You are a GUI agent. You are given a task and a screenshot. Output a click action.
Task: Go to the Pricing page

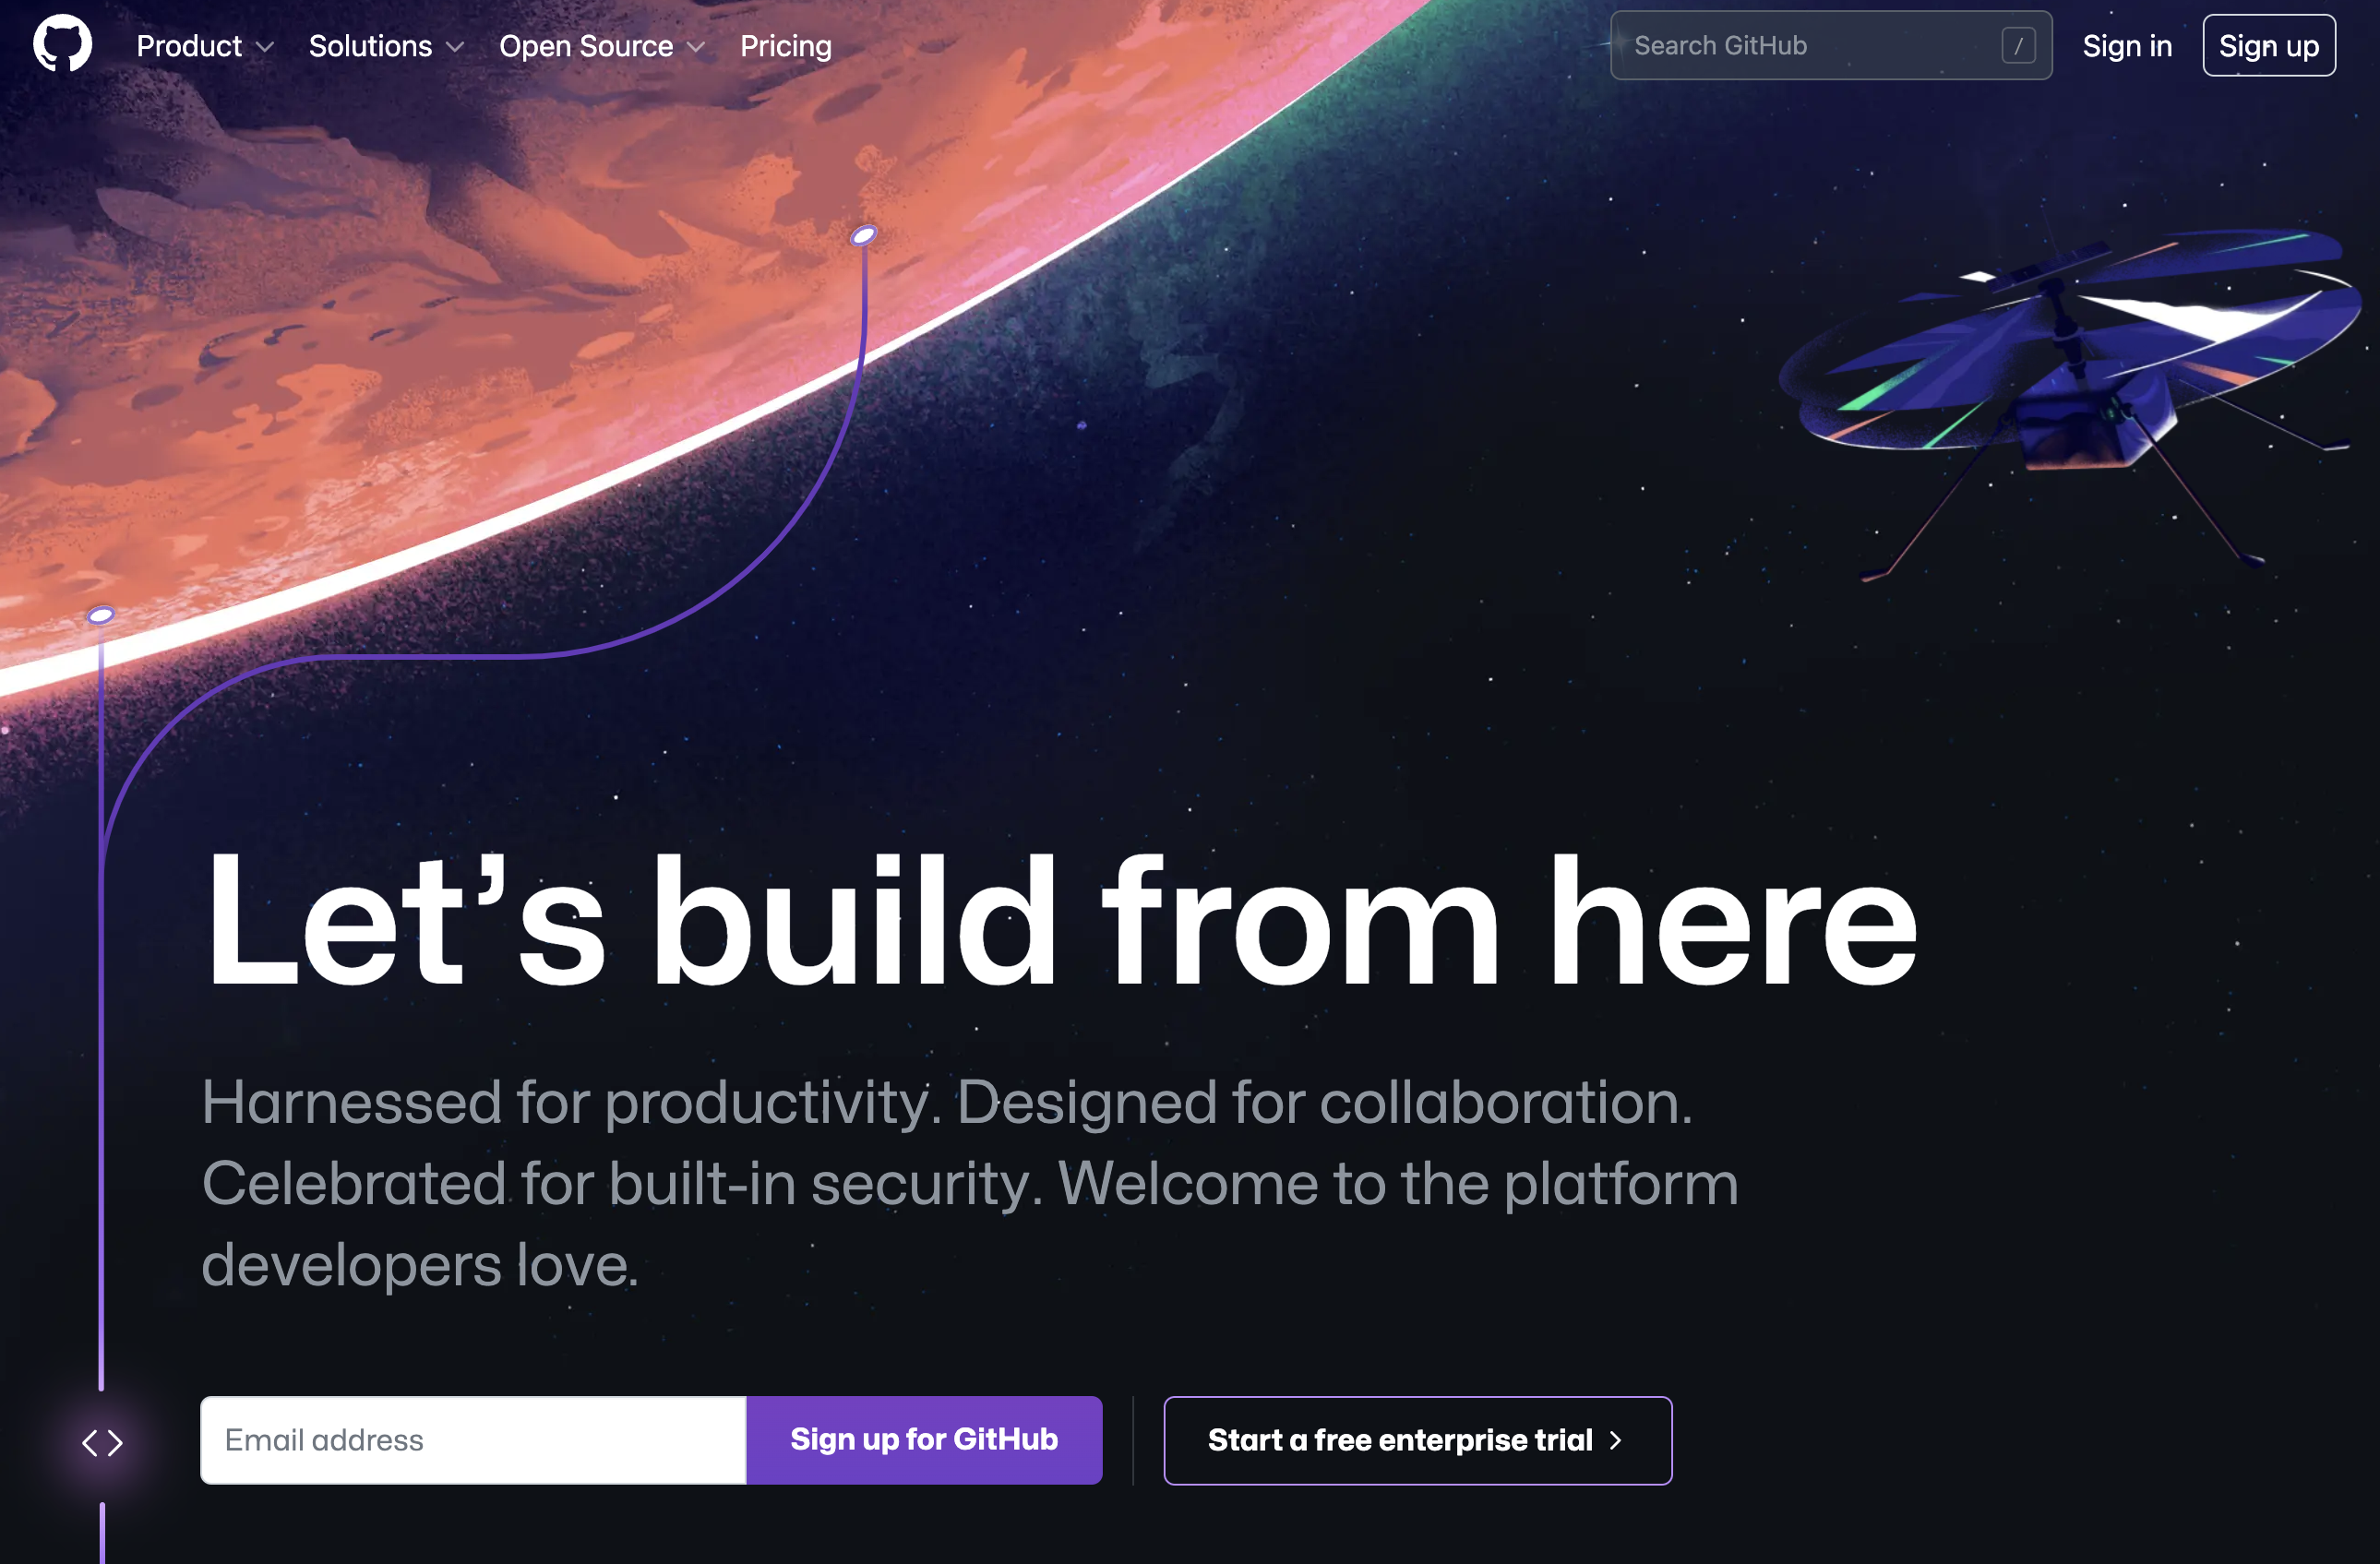pyautogui.click(x=786, y=46)
